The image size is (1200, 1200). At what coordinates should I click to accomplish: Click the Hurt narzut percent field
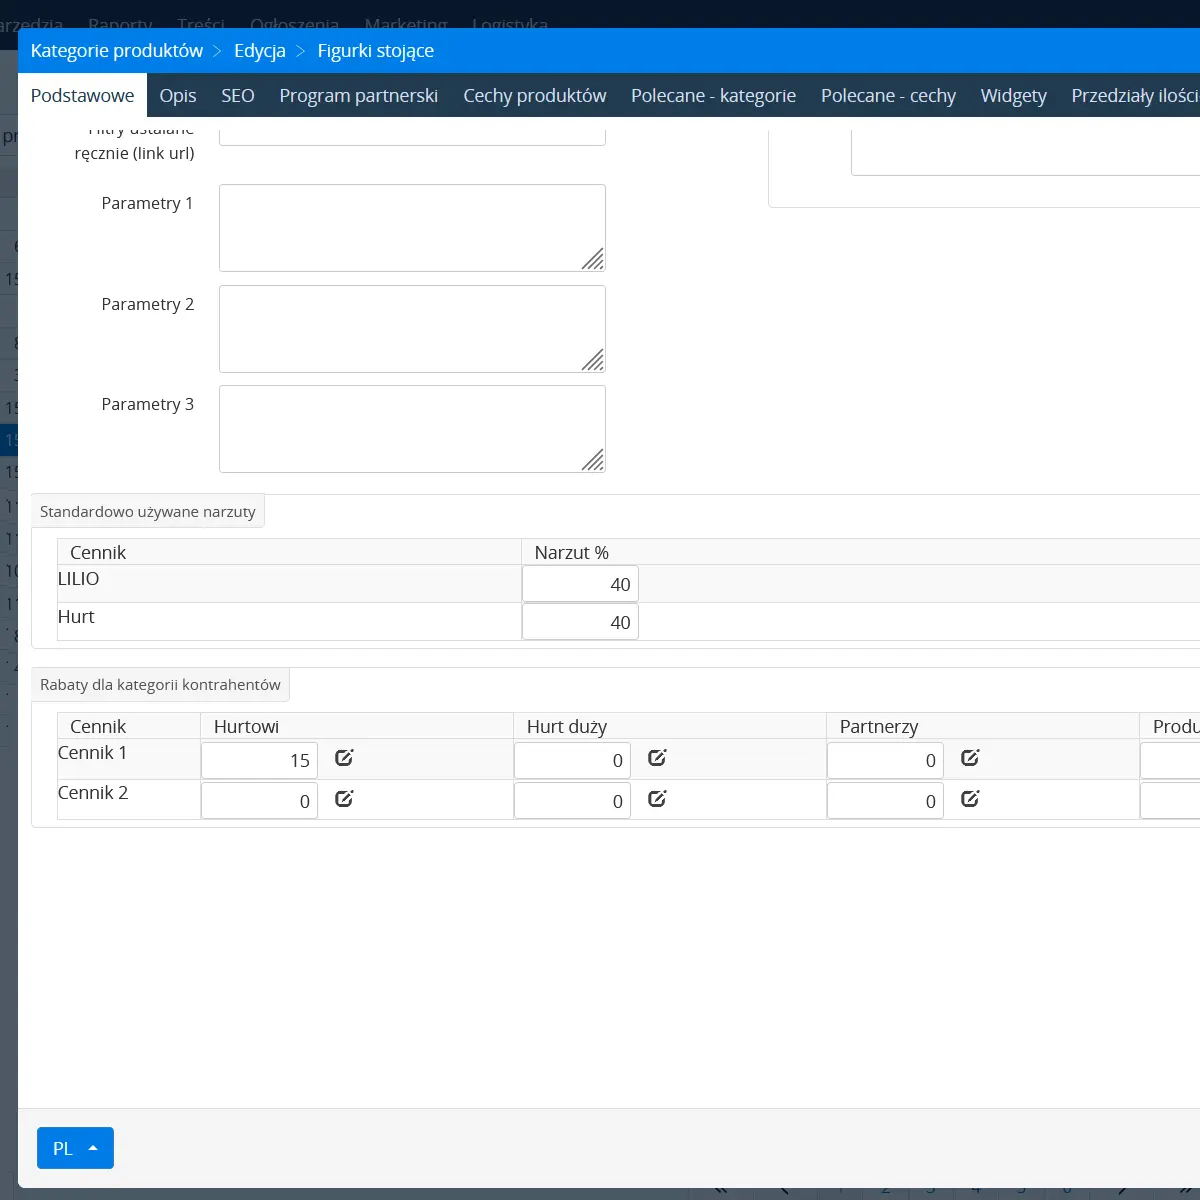(580, 622)
